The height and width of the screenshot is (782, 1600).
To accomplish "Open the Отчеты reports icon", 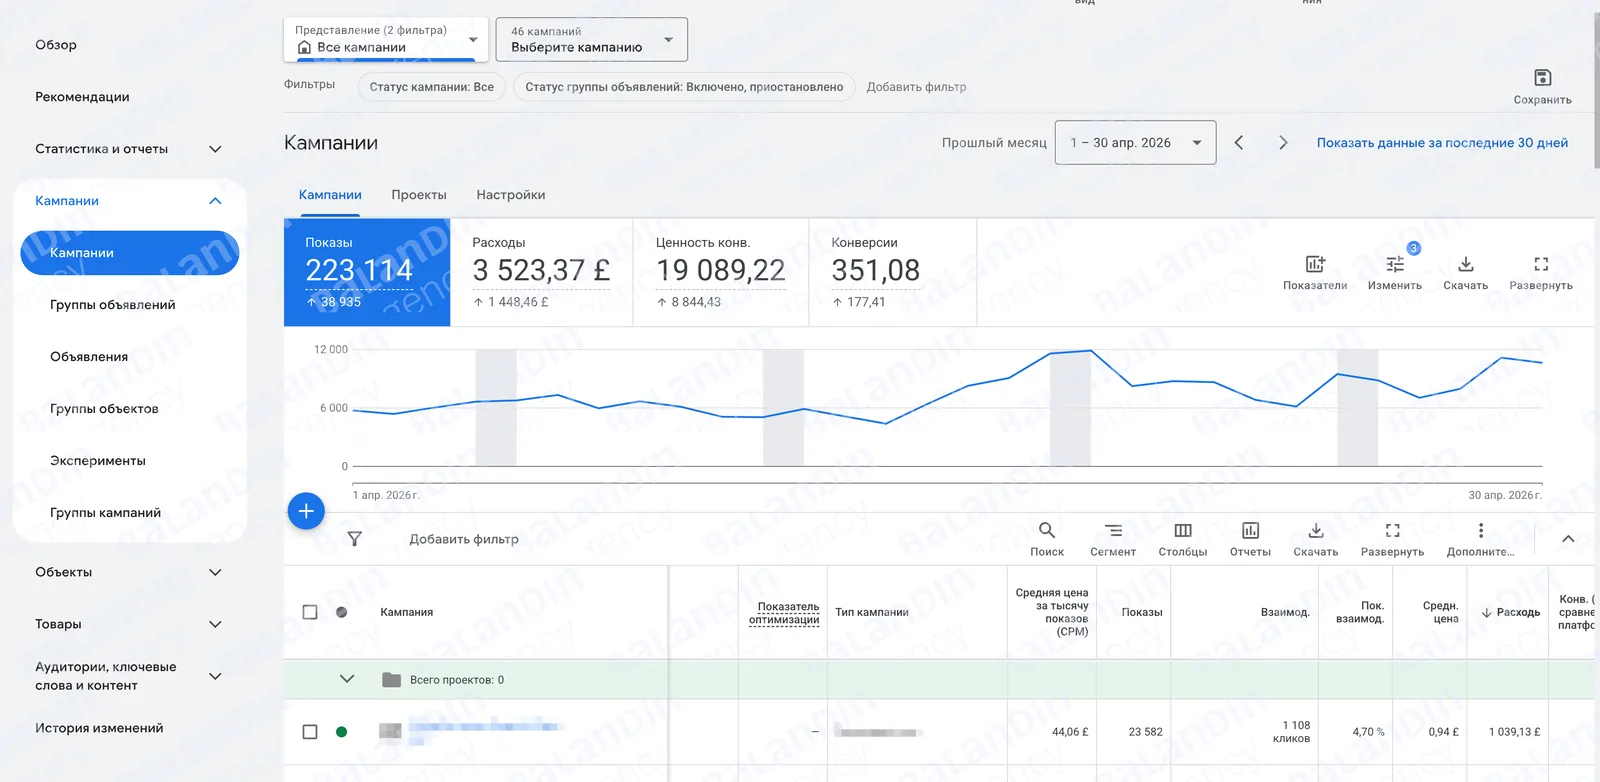I will coord(1250,530).
